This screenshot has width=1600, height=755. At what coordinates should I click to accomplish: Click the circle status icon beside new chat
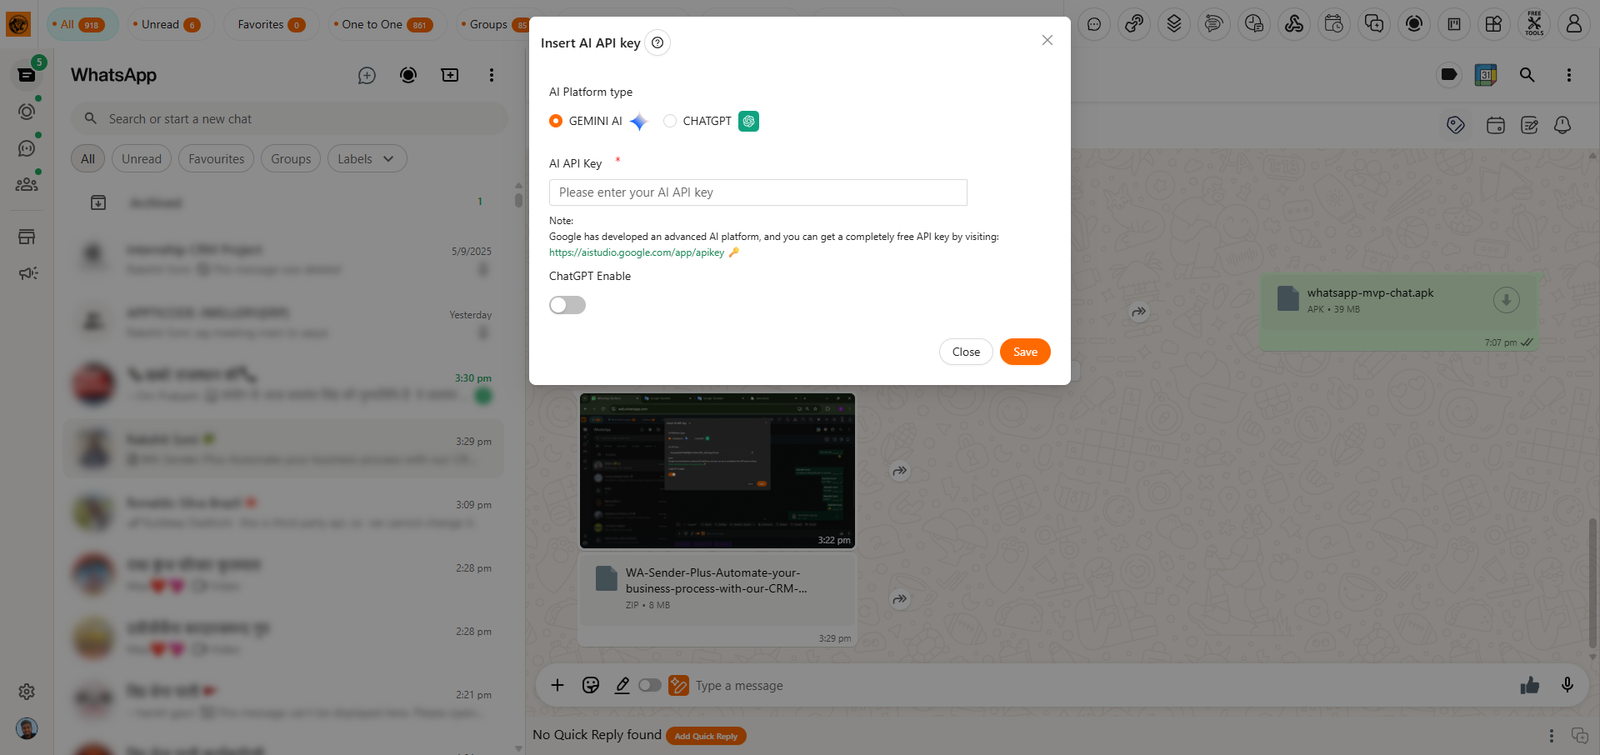408,75
